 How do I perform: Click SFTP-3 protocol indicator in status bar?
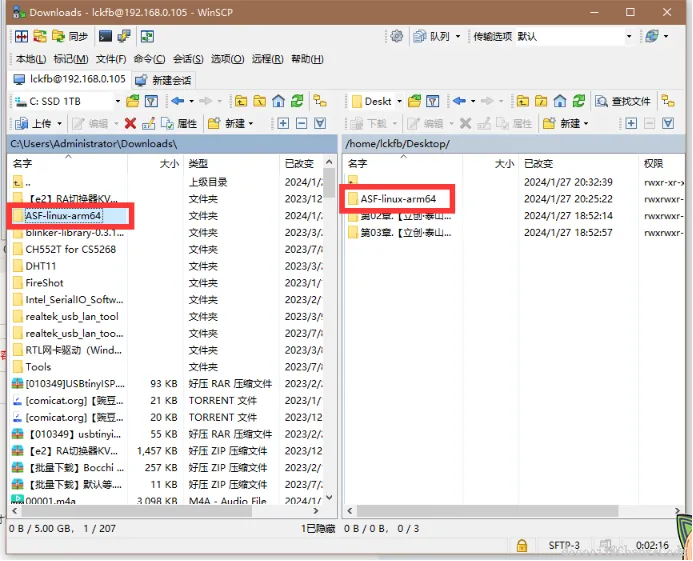[564, 546]
